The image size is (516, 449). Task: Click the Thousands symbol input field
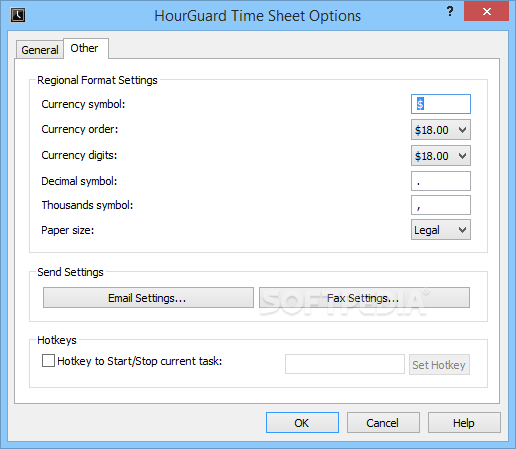pos(441,205)
